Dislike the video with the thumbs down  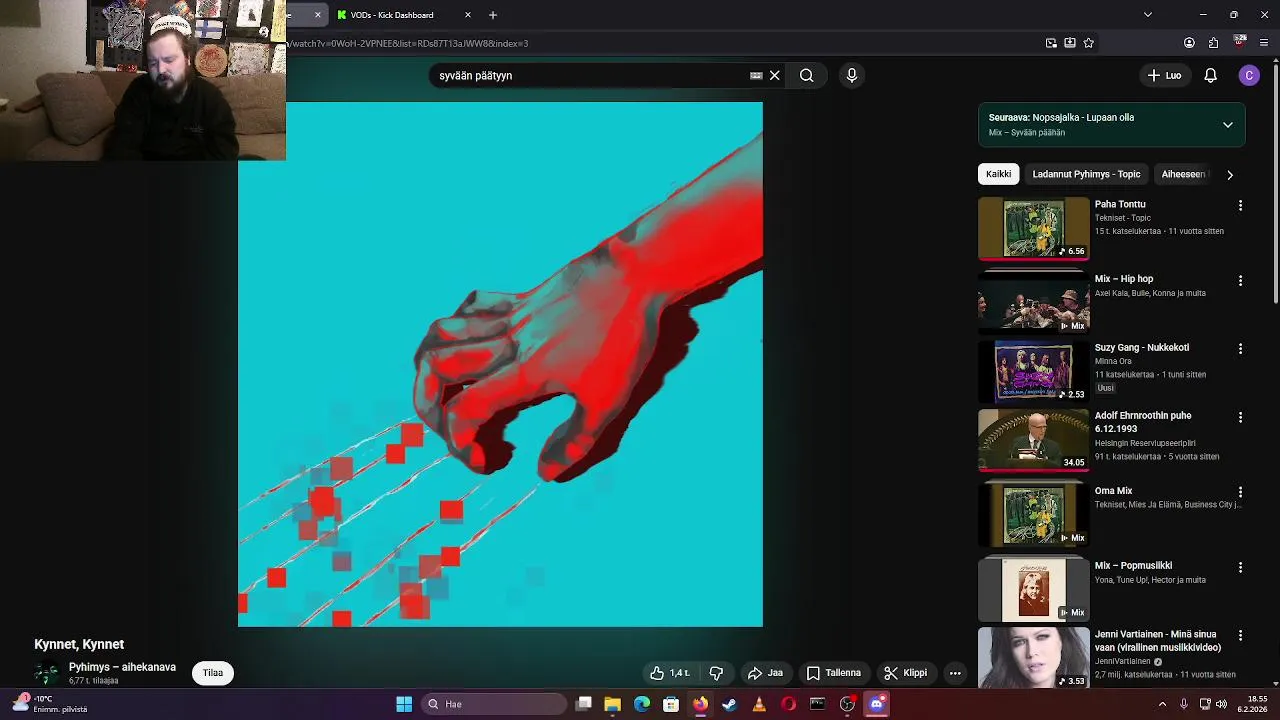(x=716, y=673)
